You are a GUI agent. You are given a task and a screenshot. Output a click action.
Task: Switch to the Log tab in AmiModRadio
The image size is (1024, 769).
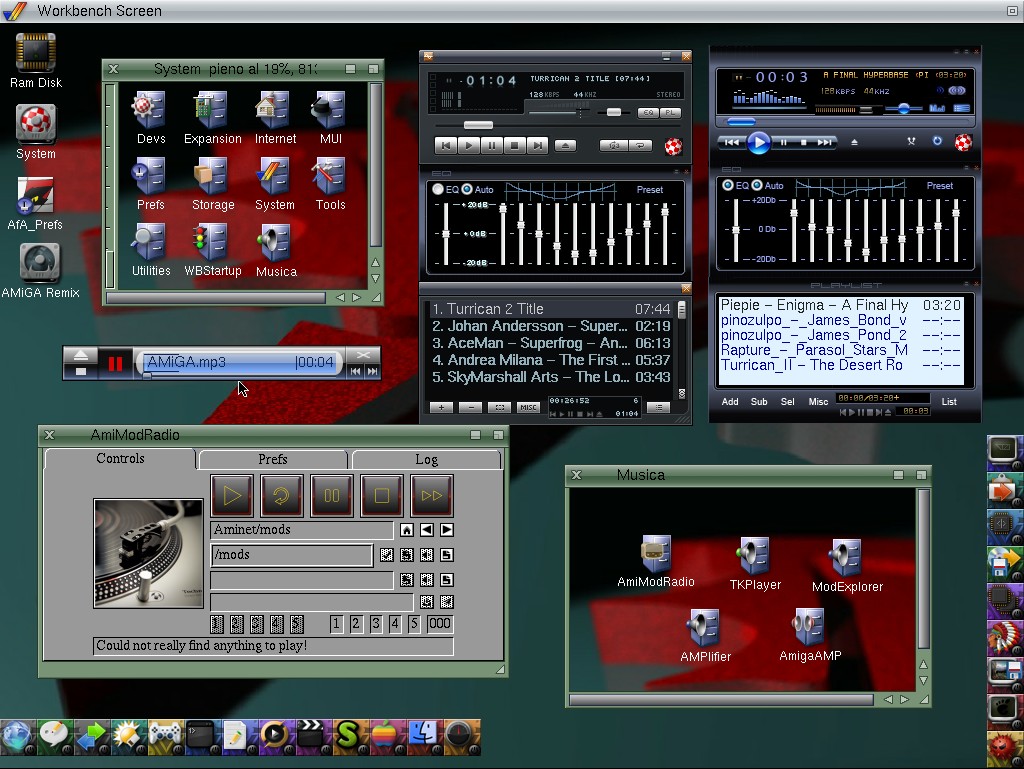(426, 459)
